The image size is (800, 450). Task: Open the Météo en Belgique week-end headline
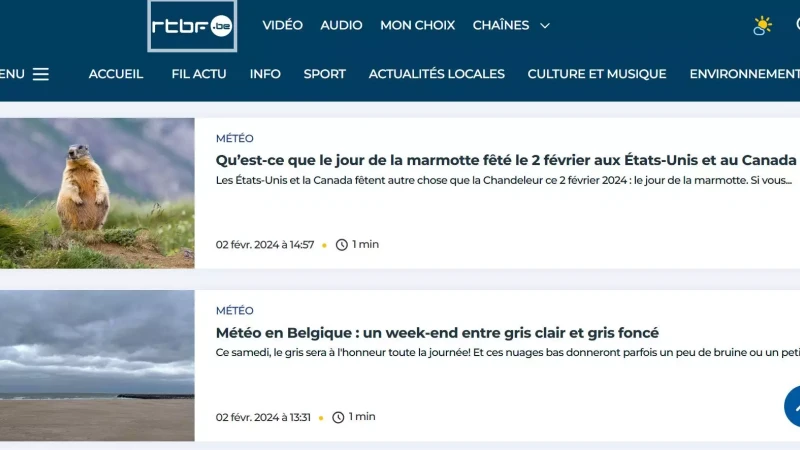pyautogui.click(x=437, y=333)
